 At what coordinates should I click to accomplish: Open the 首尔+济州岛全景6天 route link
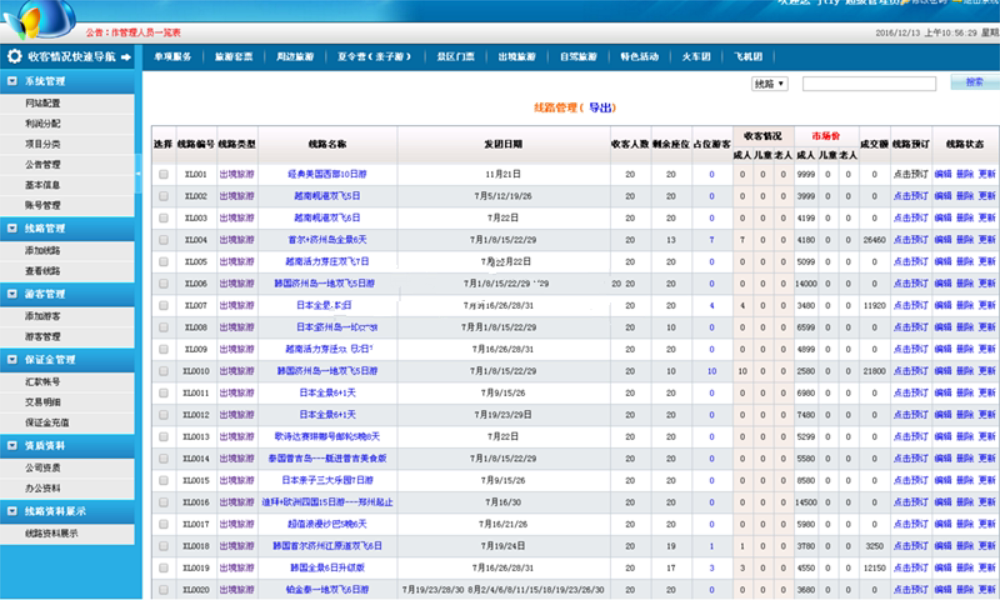(327, 240)
